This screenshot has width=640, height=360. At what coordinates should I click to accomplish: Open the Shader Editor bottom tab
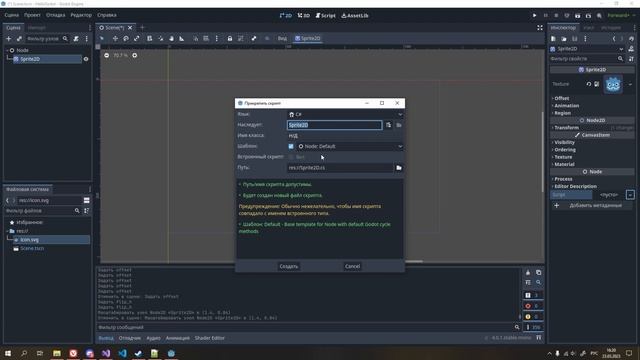tap(209, 338)
